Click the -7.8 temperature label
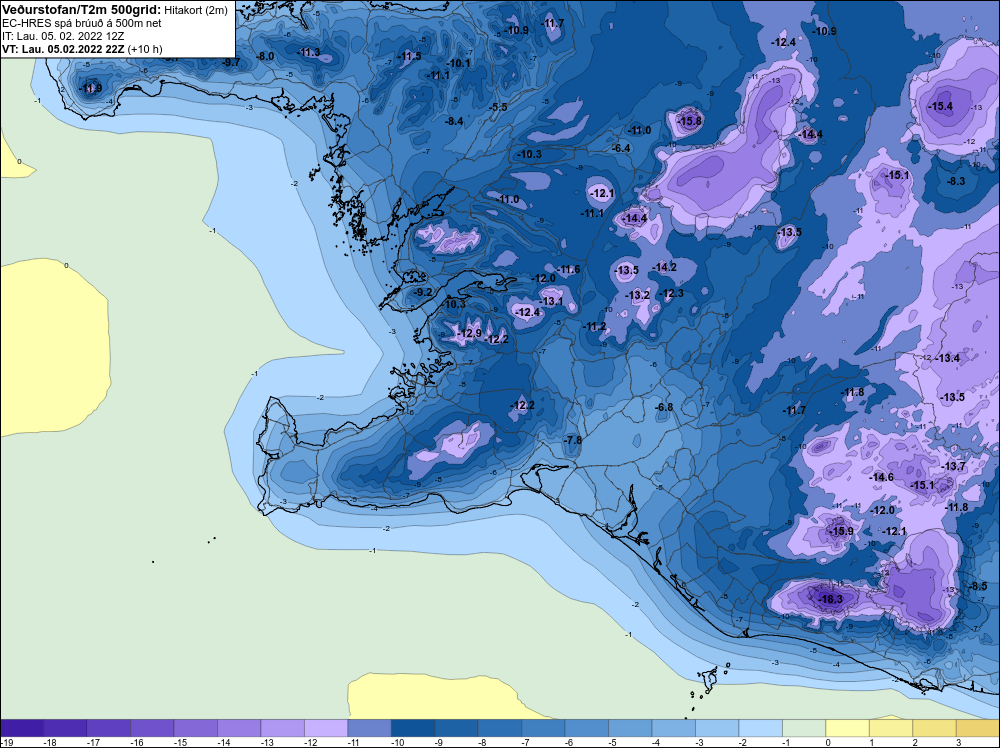 (x=573, y=440)
